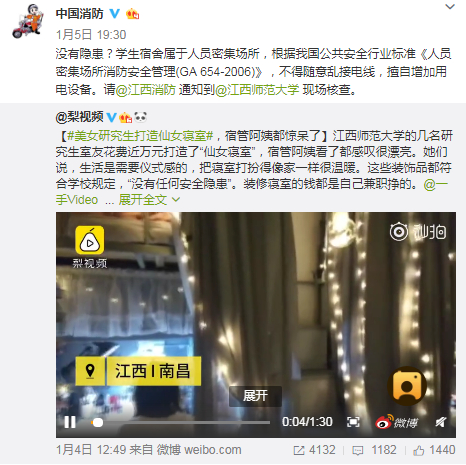466x465 pixels.
Task: Toggle the video mute speaker icon
Action: click(441, 422)
